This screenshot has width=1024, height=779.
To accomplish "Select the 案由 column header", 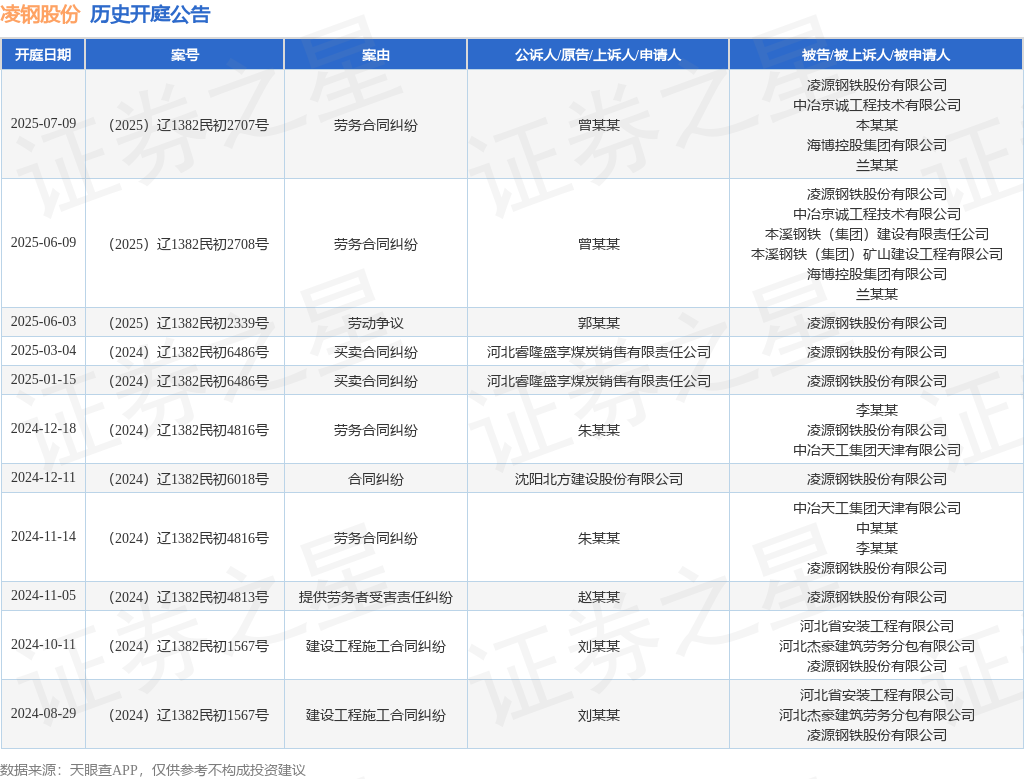I will (x=376, y=55).
